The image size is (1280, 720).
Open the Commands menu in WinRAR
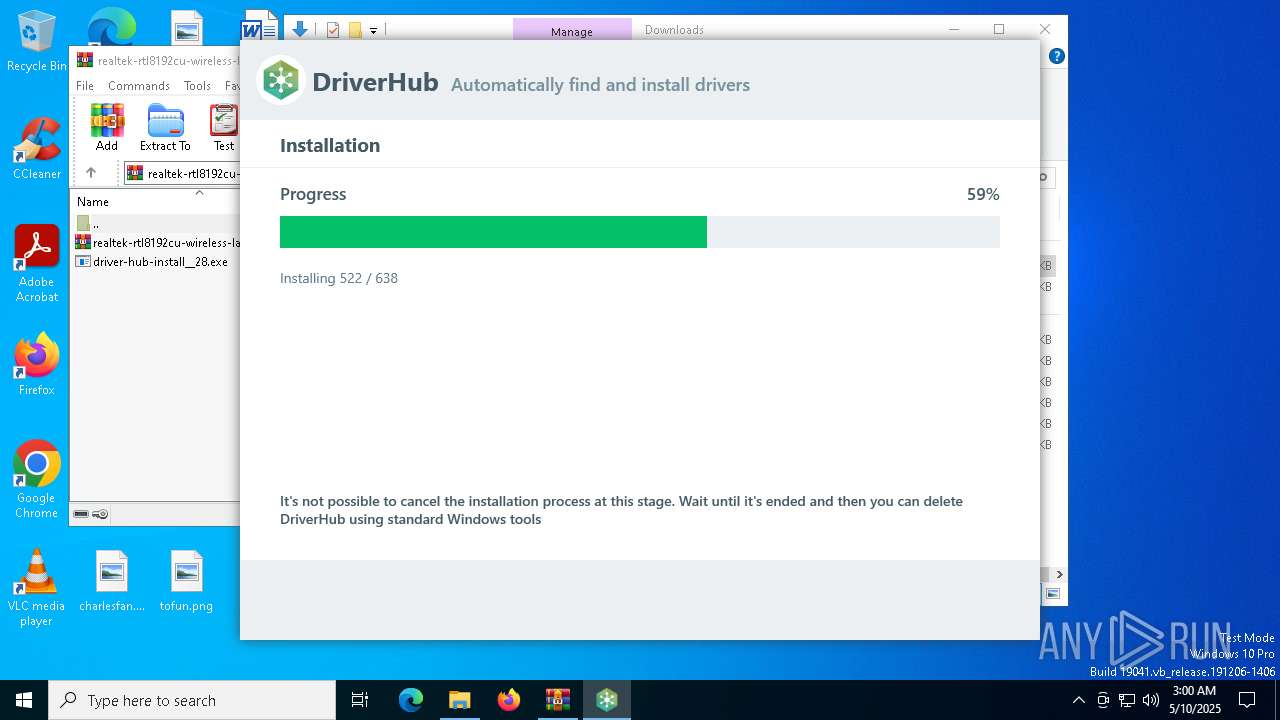(139, 86)
